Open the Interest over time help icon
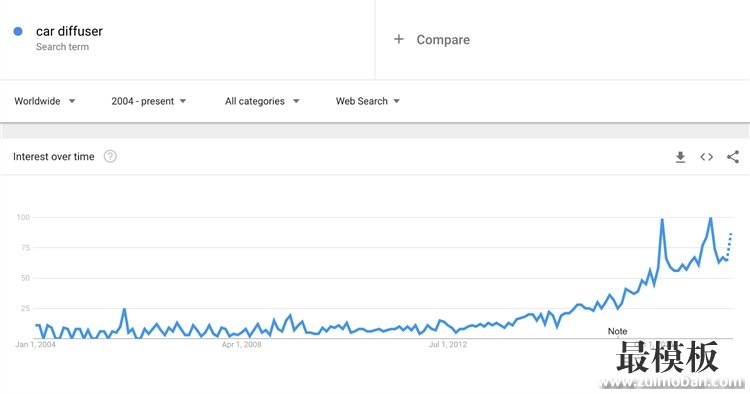Viewport: 750px width, 394px height. coord(110,156)
